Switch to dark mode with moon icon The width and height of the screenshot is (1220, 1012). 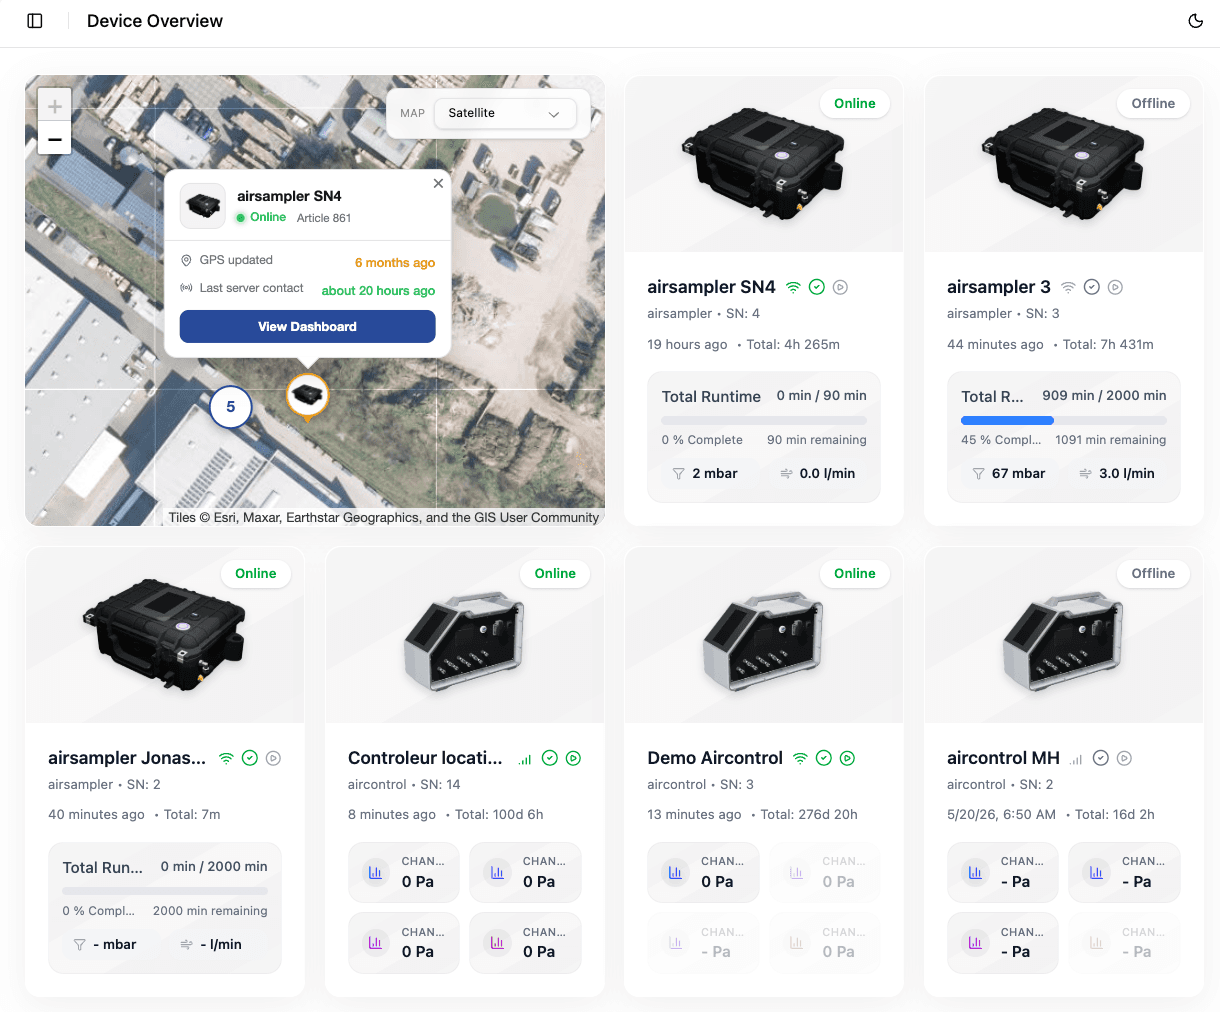click(x=1195, y=21)
